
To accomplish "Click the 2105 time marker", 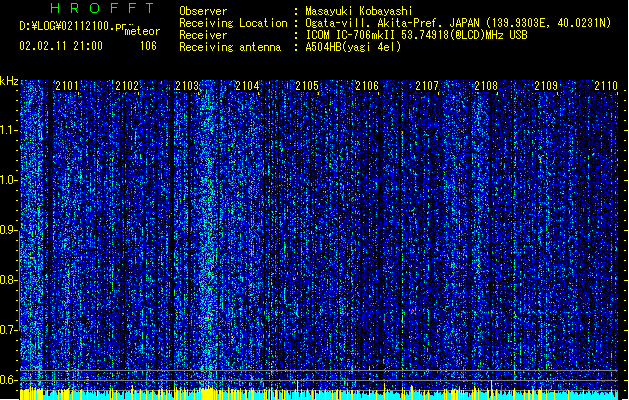I will 307,86.
